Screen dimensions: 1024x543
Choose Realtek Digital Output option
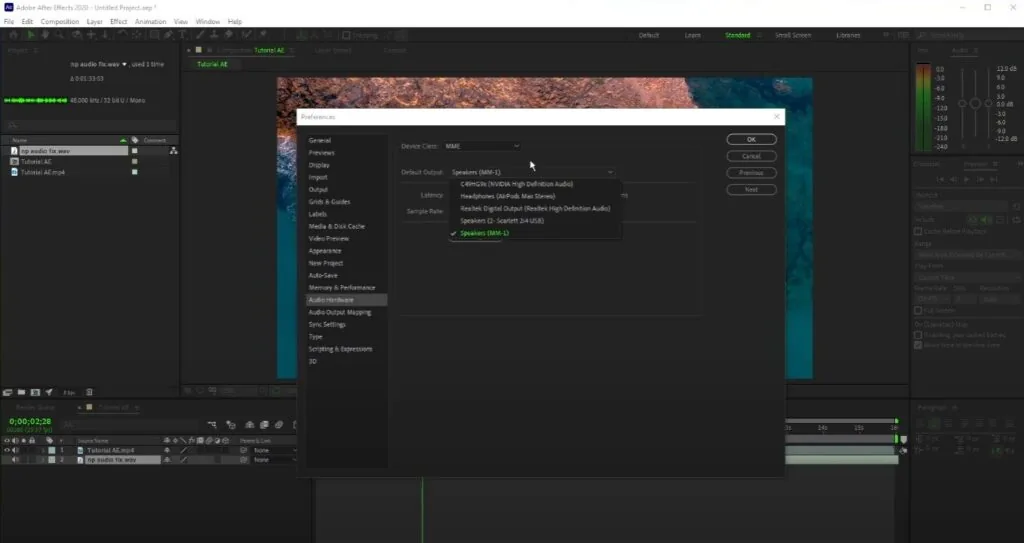pos(535,208)
